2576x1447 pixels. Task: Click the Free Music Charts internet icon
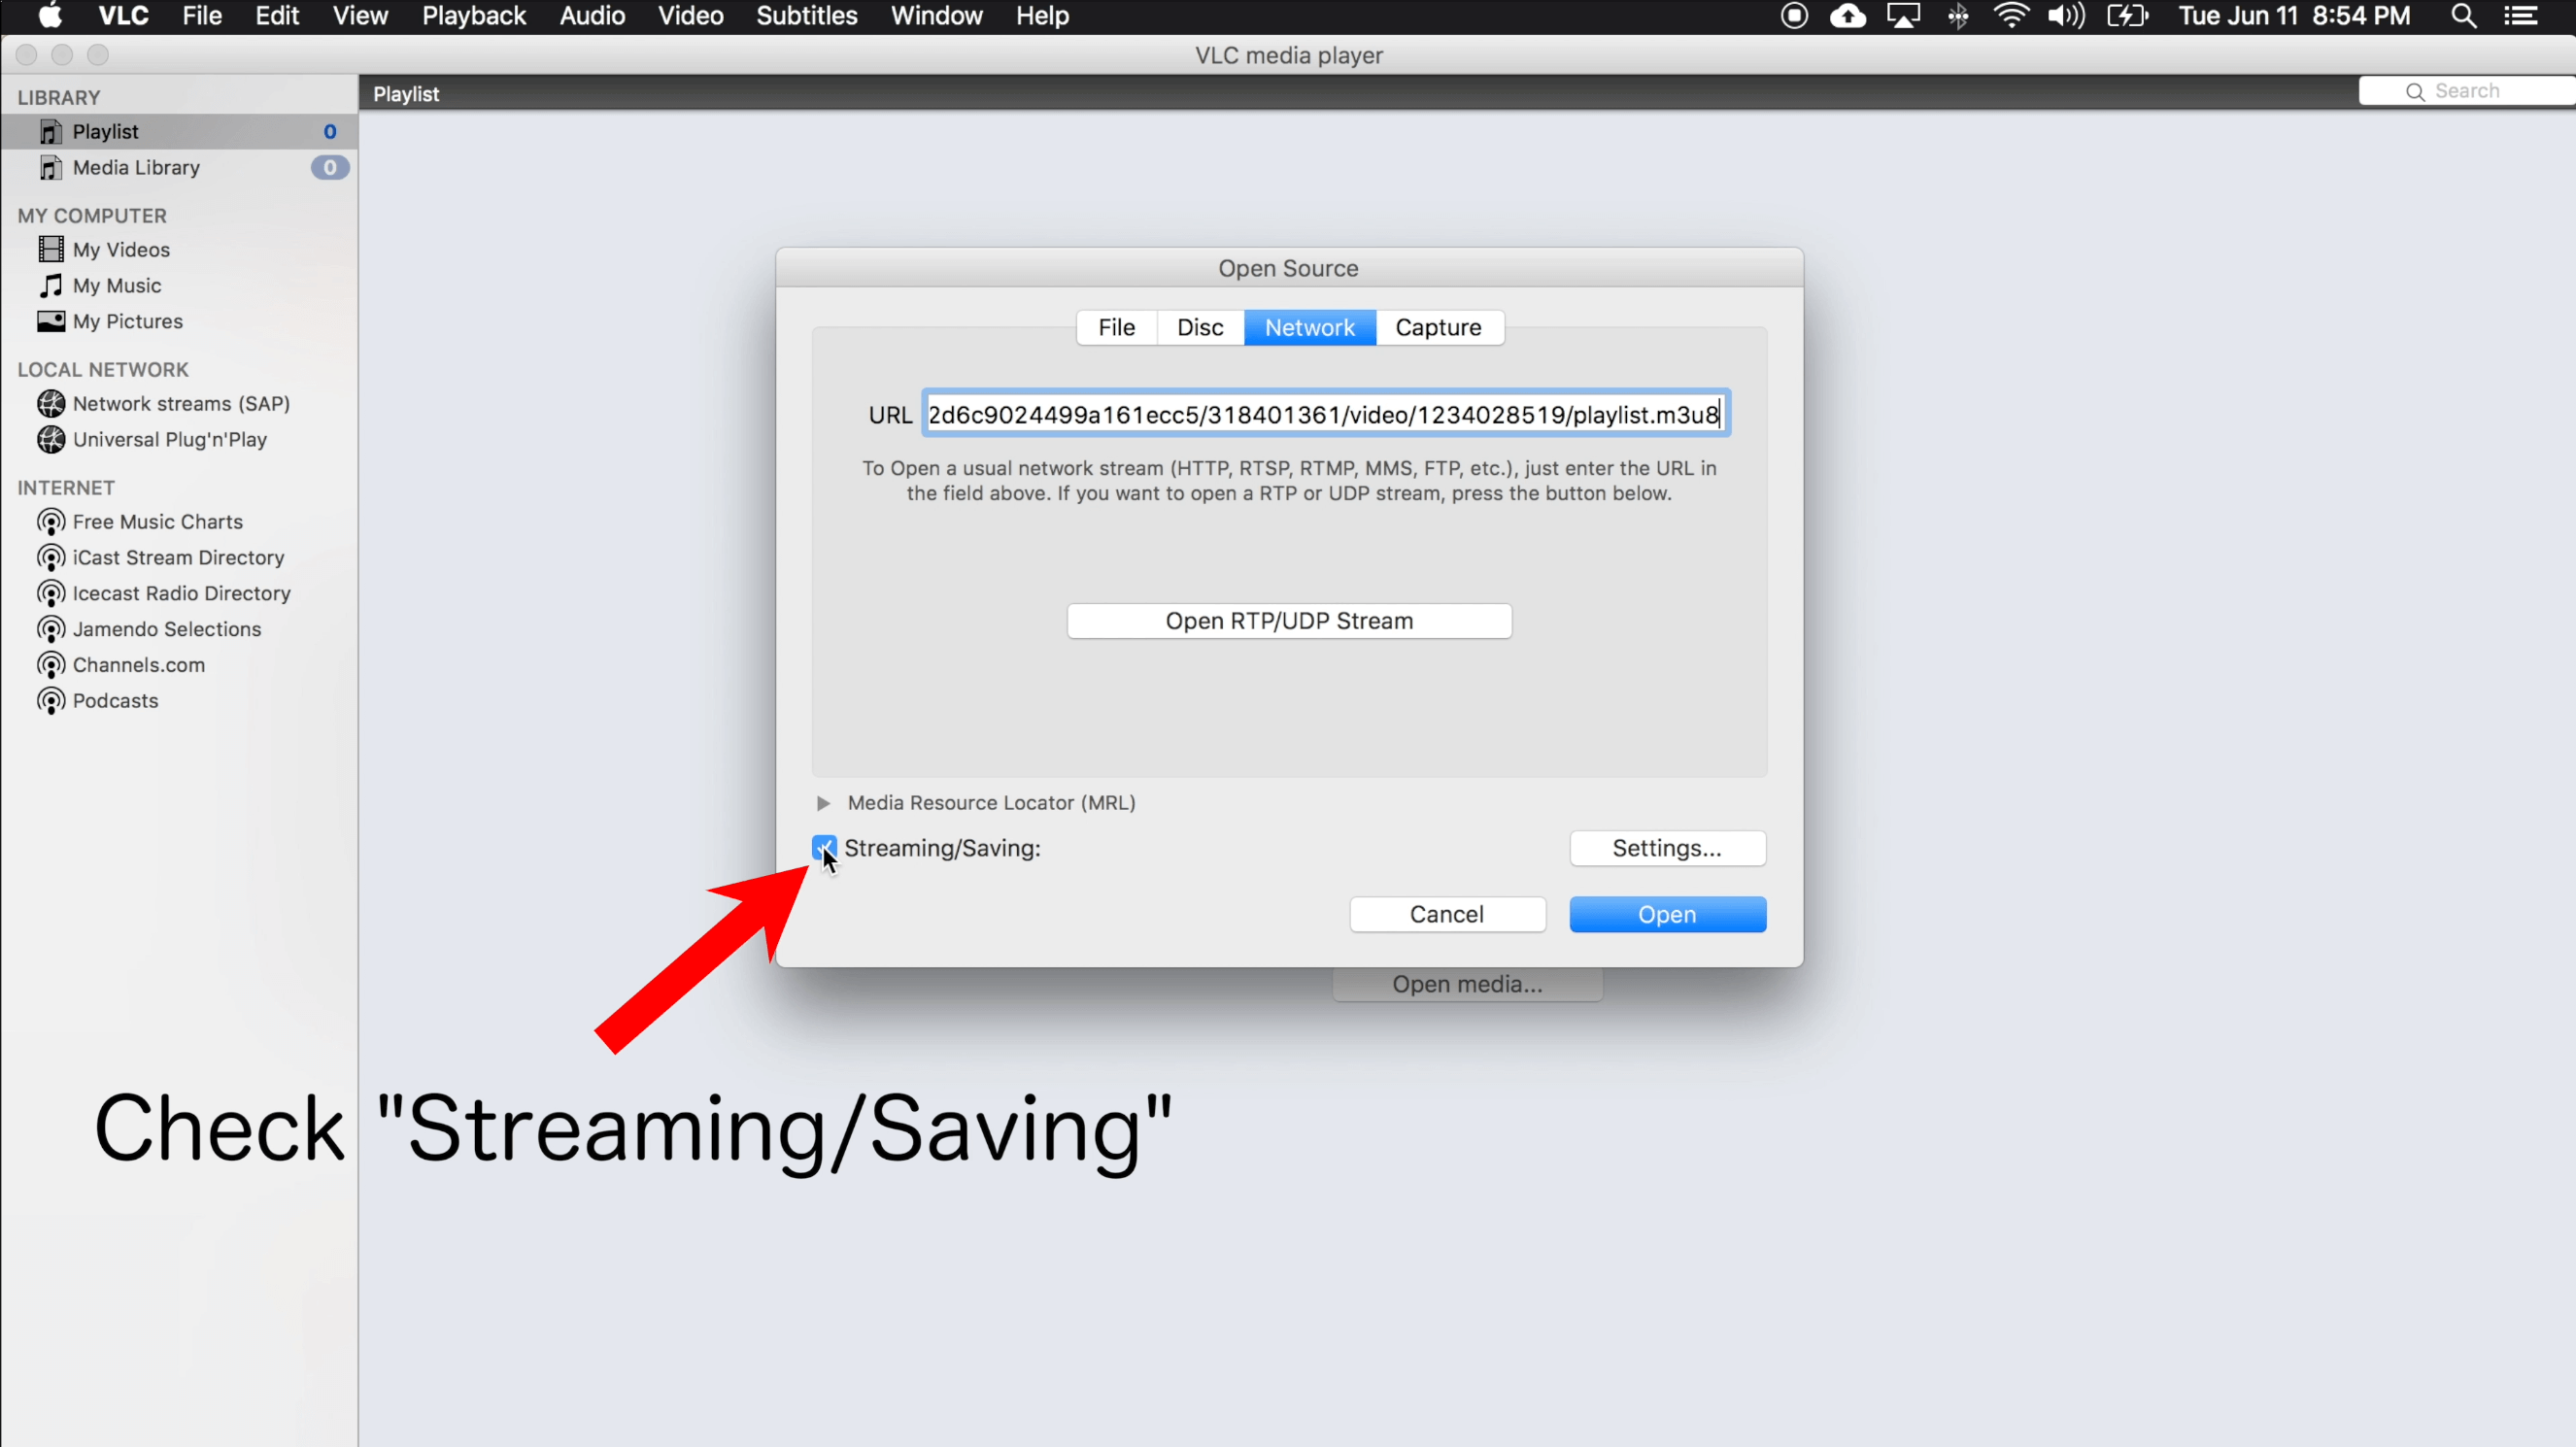[x=53, y=522]
